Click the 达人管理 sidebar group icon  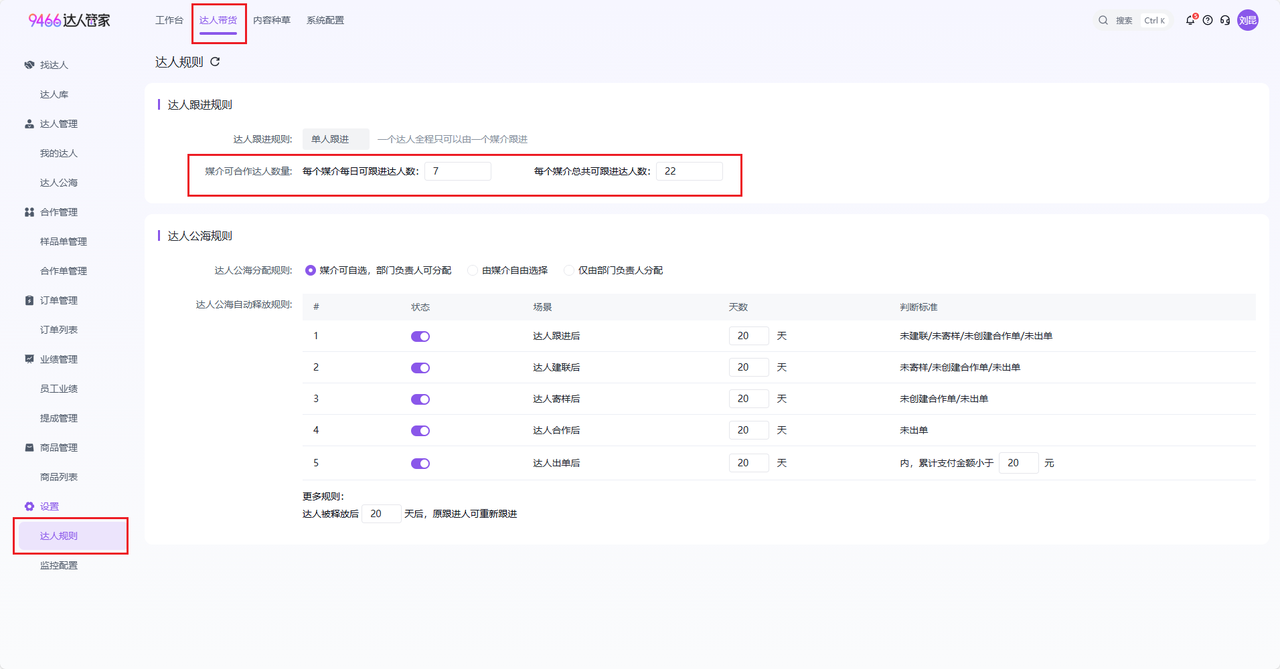29,124
